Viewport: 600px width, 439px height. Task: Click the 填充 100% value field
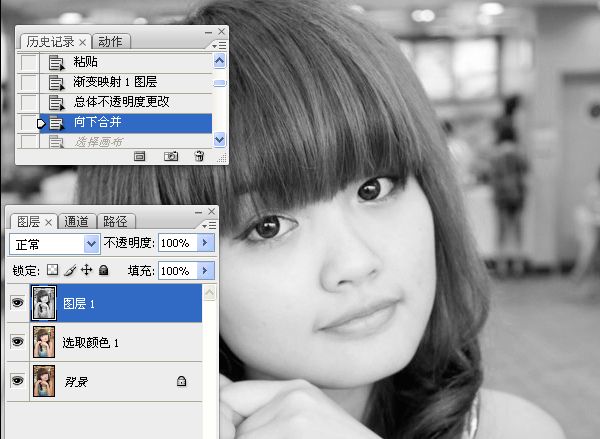point(178,271)
